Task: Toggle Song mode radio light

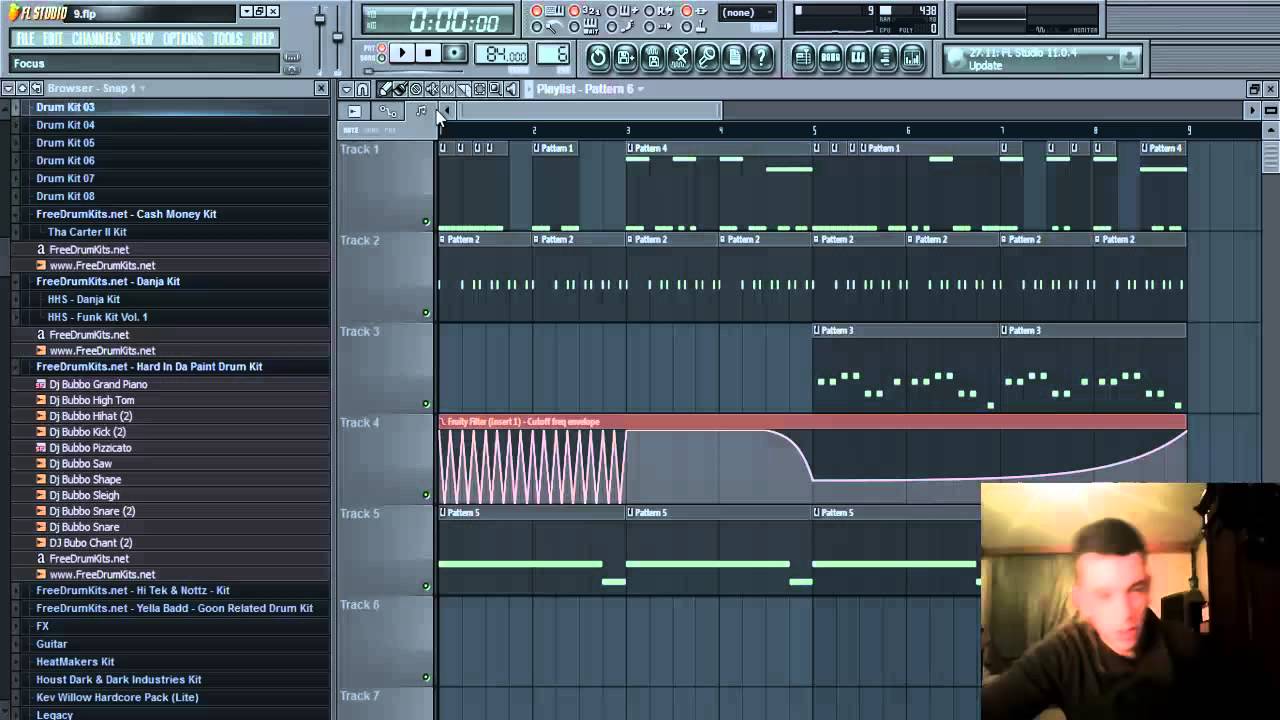Action: pyautogui.click(x=382, y=58)
